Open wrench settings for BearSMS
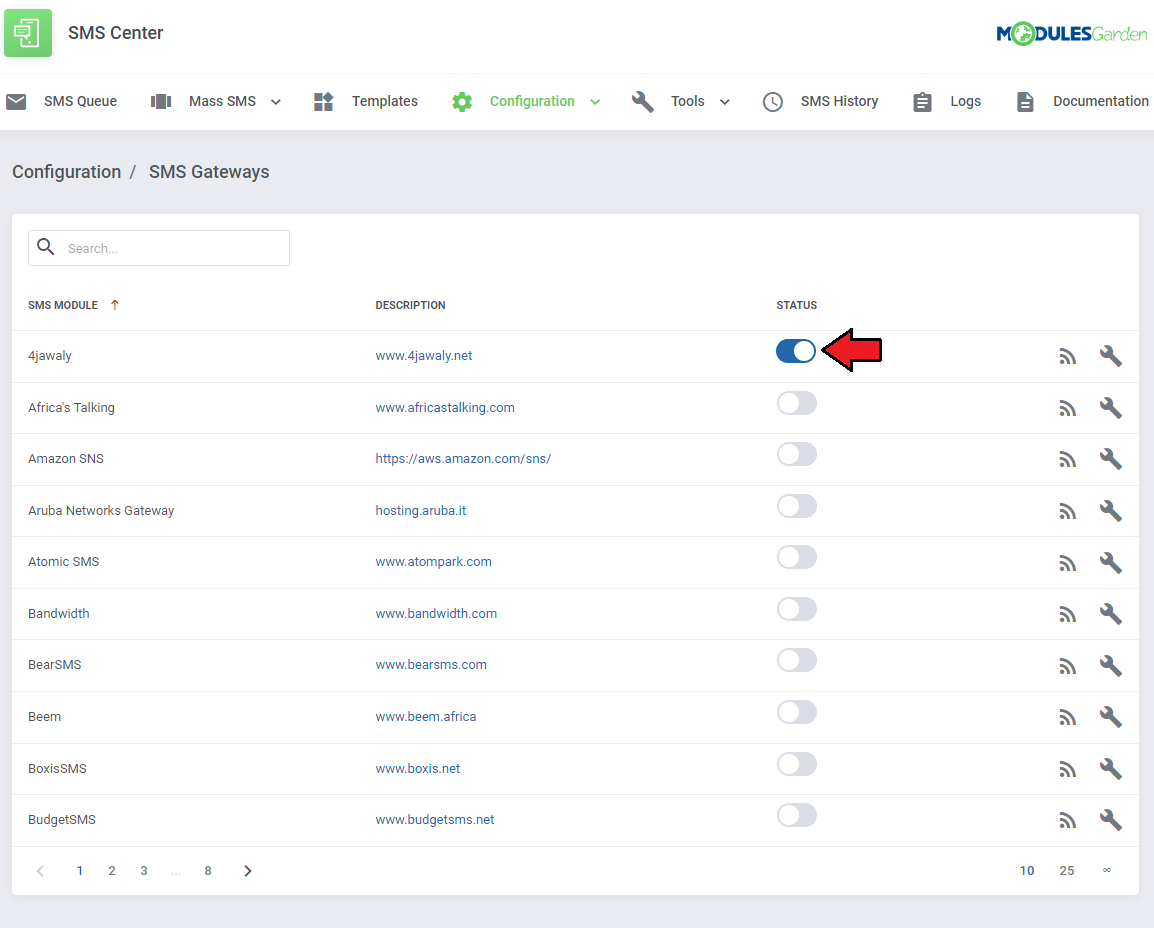Screen dimensions: 1154x928 click(x=1111, y=666)
